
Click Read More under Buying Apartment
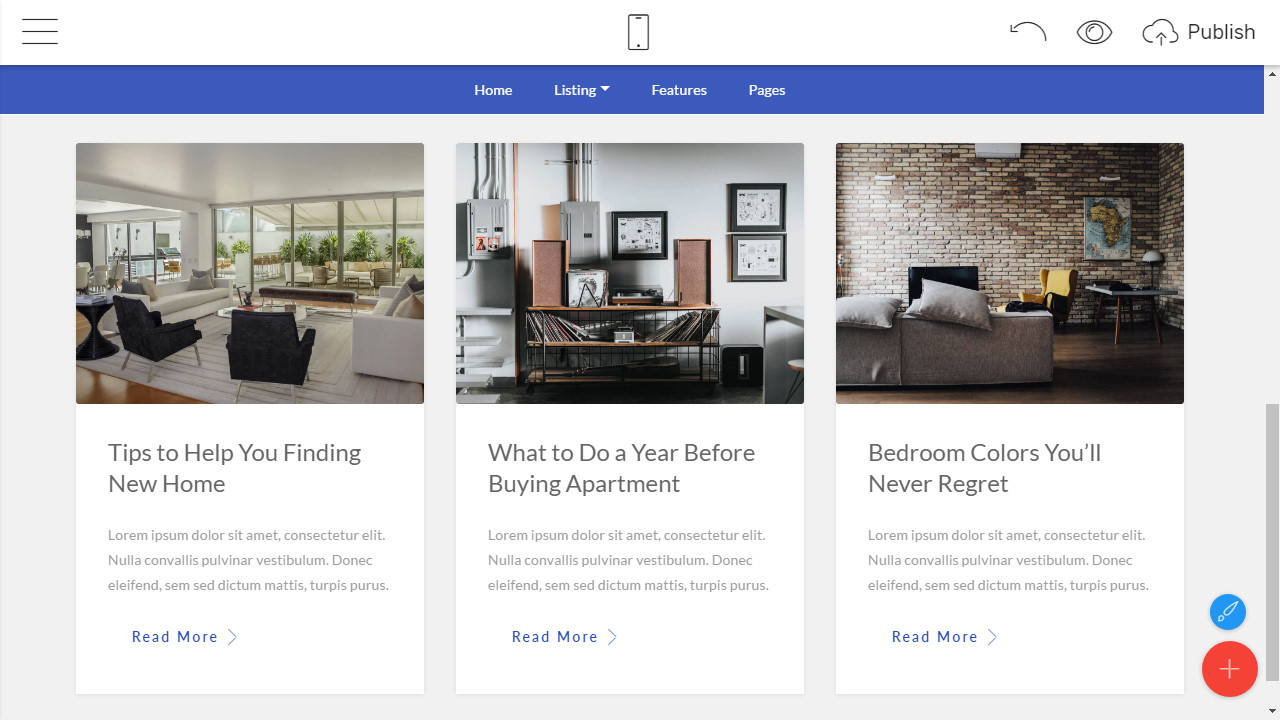click(x=555, y=637)
